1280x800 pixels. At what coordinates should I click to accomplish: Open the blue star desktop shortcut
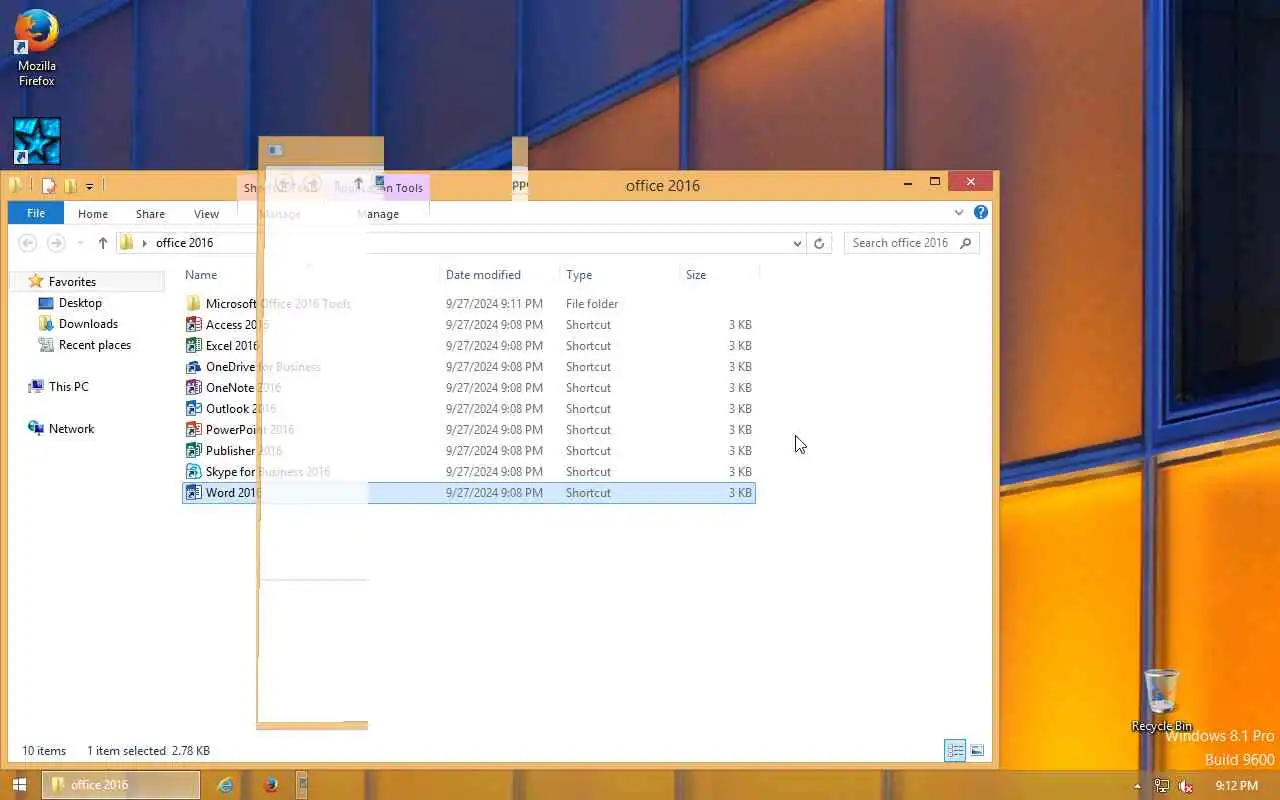(x=37, y=141)
